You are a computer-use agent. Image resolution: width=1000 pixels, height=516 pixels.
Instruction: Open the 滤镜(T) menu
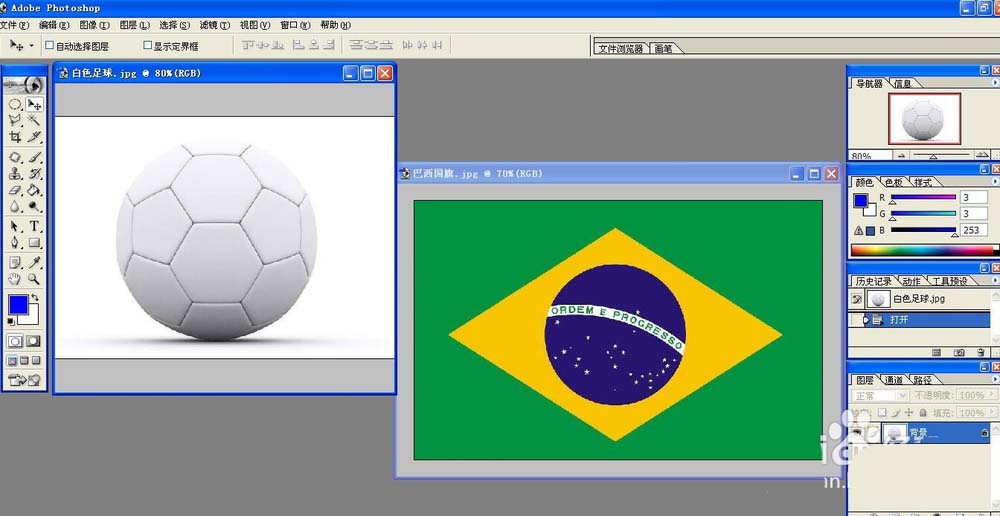click(214, 26)
